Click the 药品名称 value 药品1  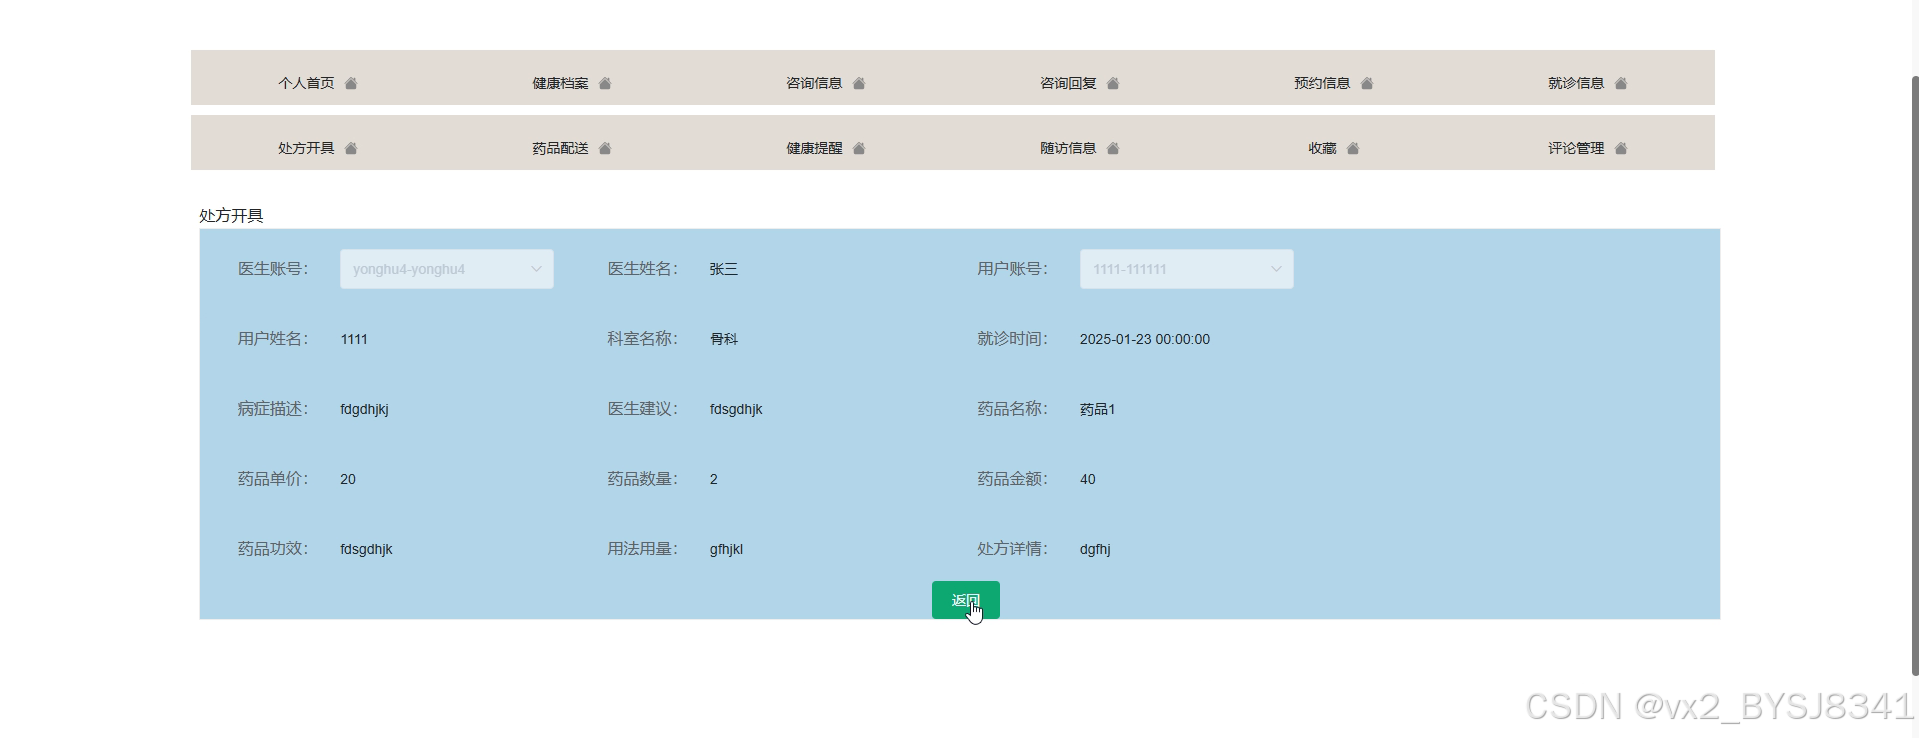(1097, 409)
